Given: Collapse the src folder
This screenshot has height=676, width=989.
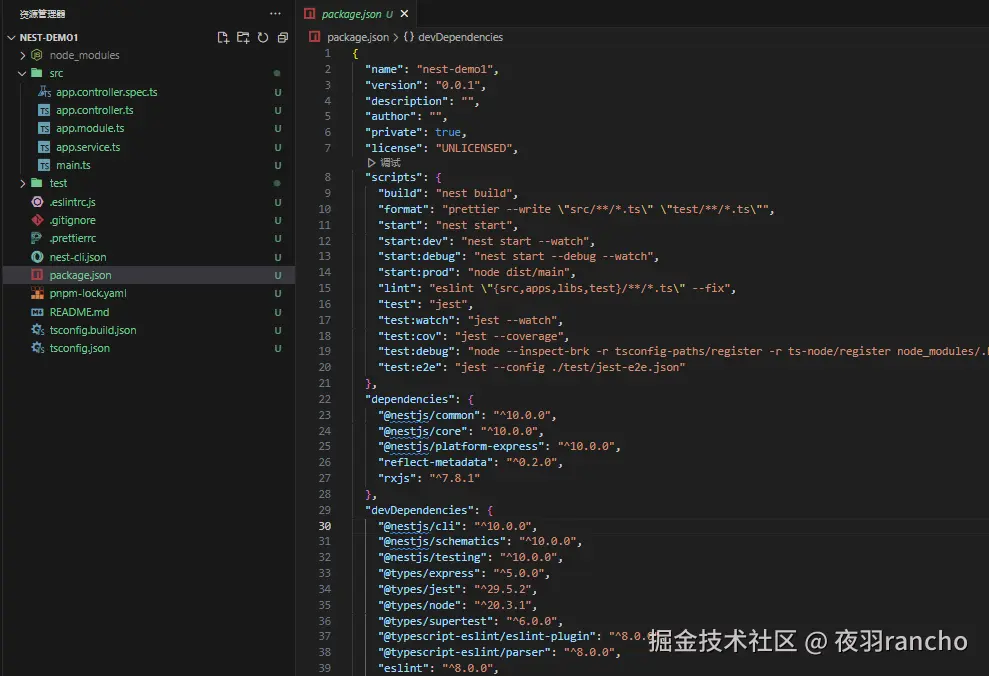Looking at the screenshot, I should coord(22,74).
